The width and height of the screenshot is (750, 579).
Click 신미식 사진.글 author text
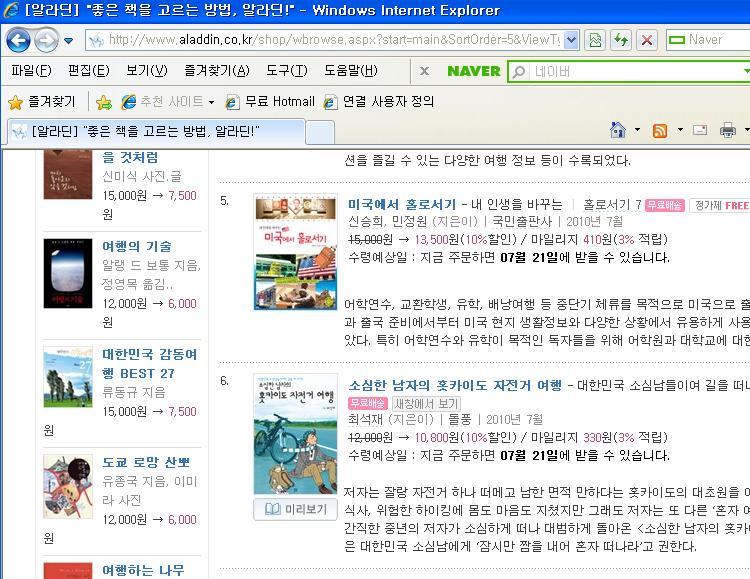(142, 177)
